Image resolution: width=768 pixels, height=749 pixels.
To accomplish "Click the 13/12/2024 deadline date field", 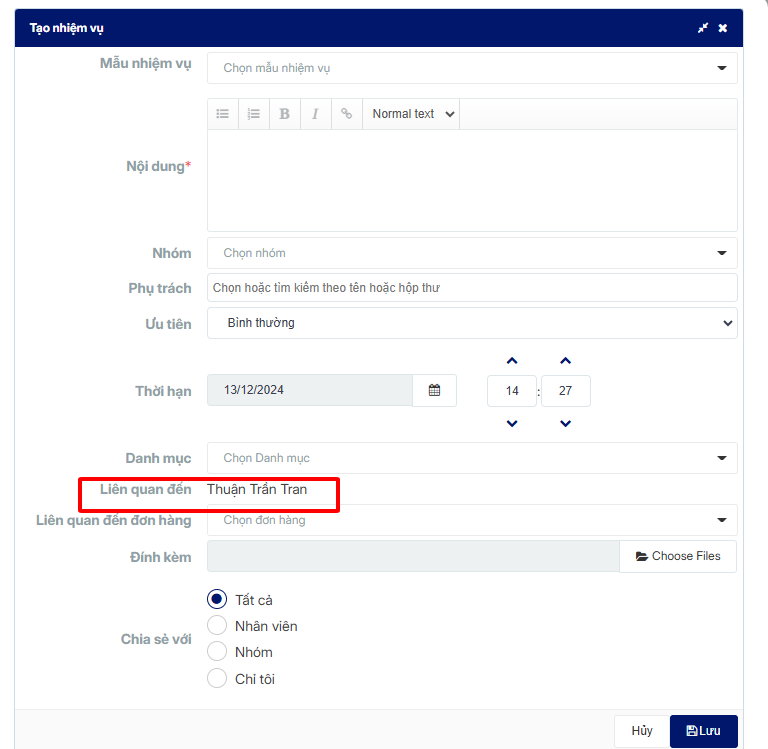I will coord(310,390).
